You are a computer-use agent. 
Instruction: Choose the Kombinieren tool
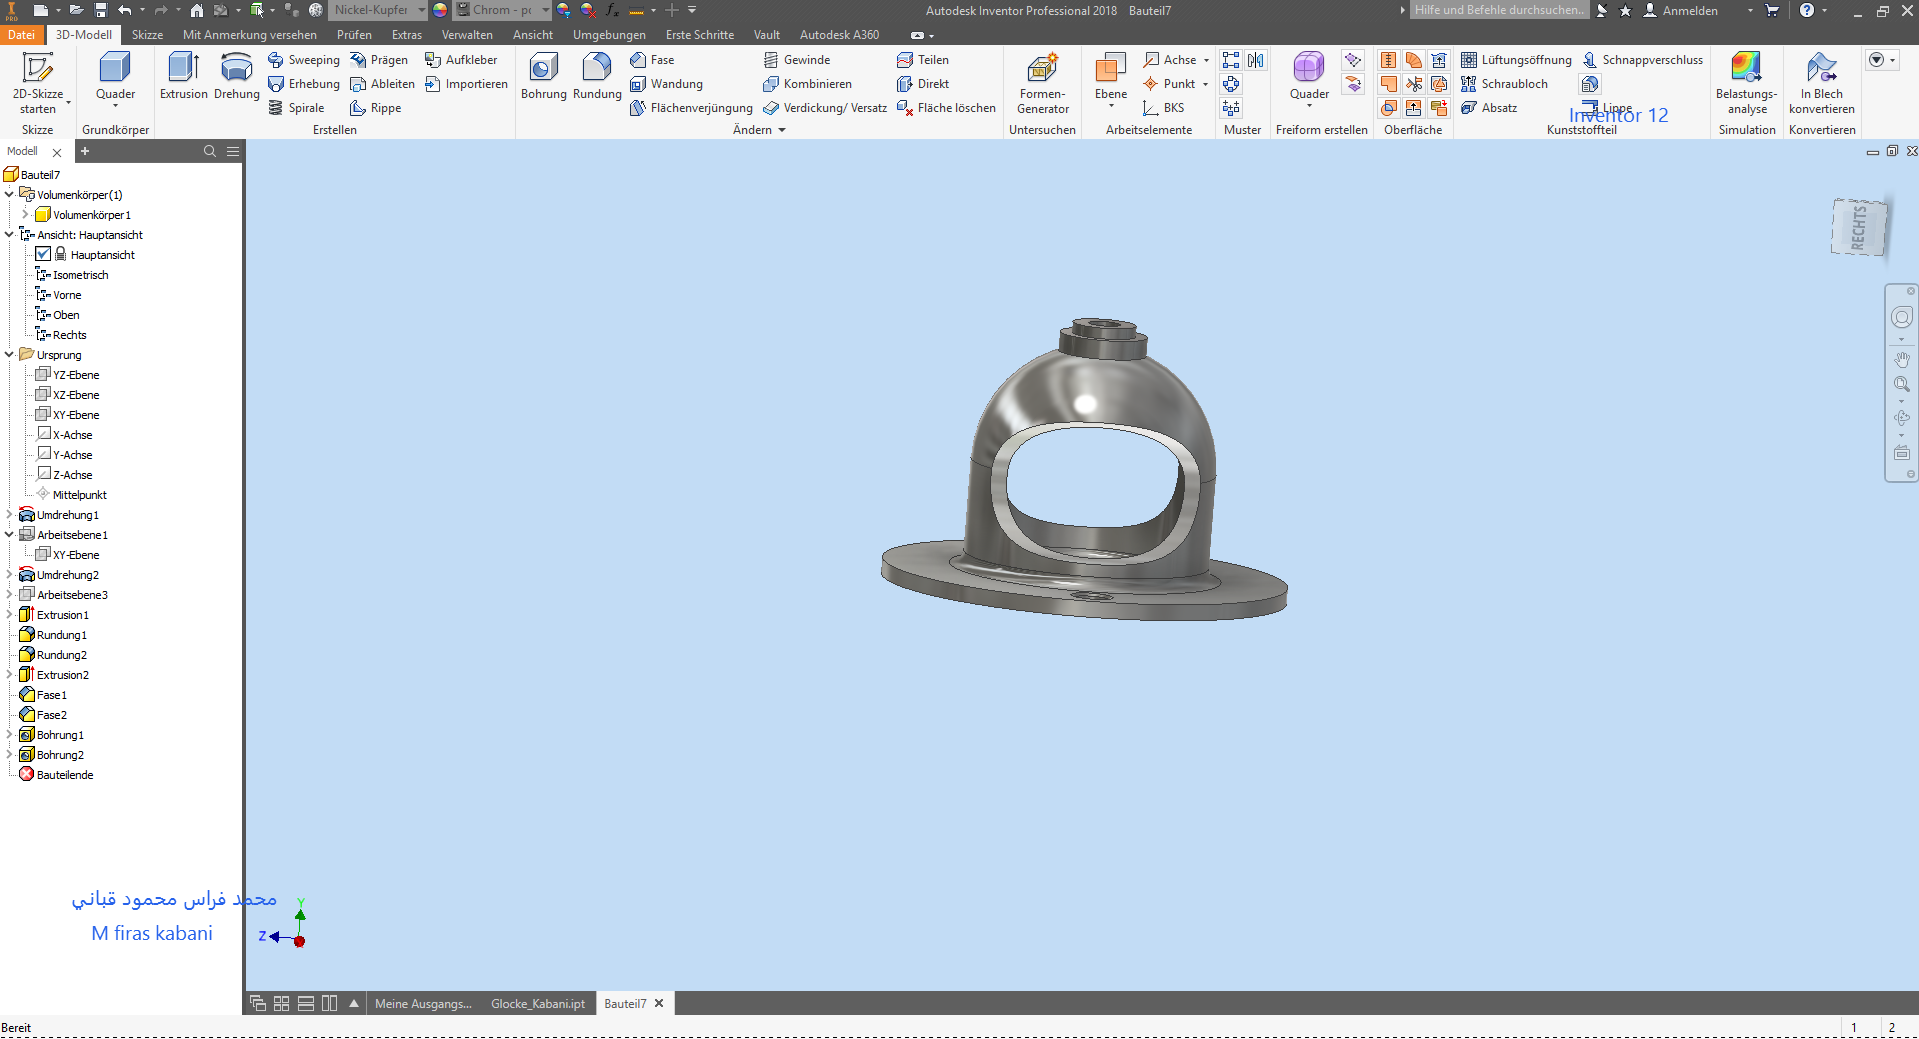(807, 84)
